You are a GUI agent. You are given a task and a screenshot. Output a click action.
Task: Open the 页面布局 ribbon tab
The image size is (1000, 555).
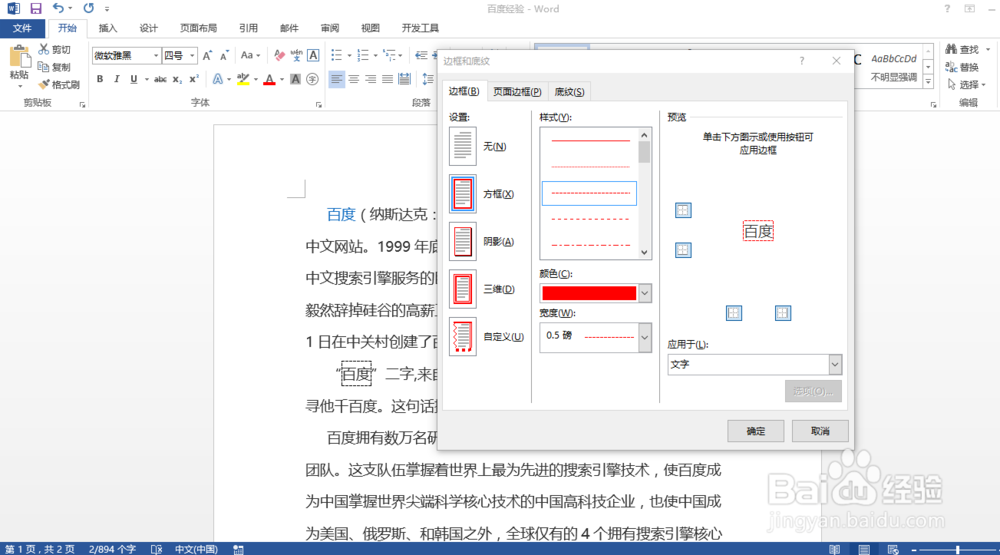click(x=198, y=28)
